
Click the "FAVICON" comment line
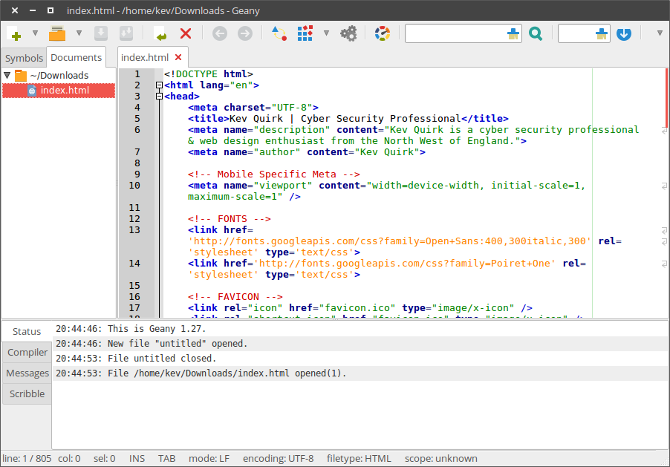coord(235,297)
